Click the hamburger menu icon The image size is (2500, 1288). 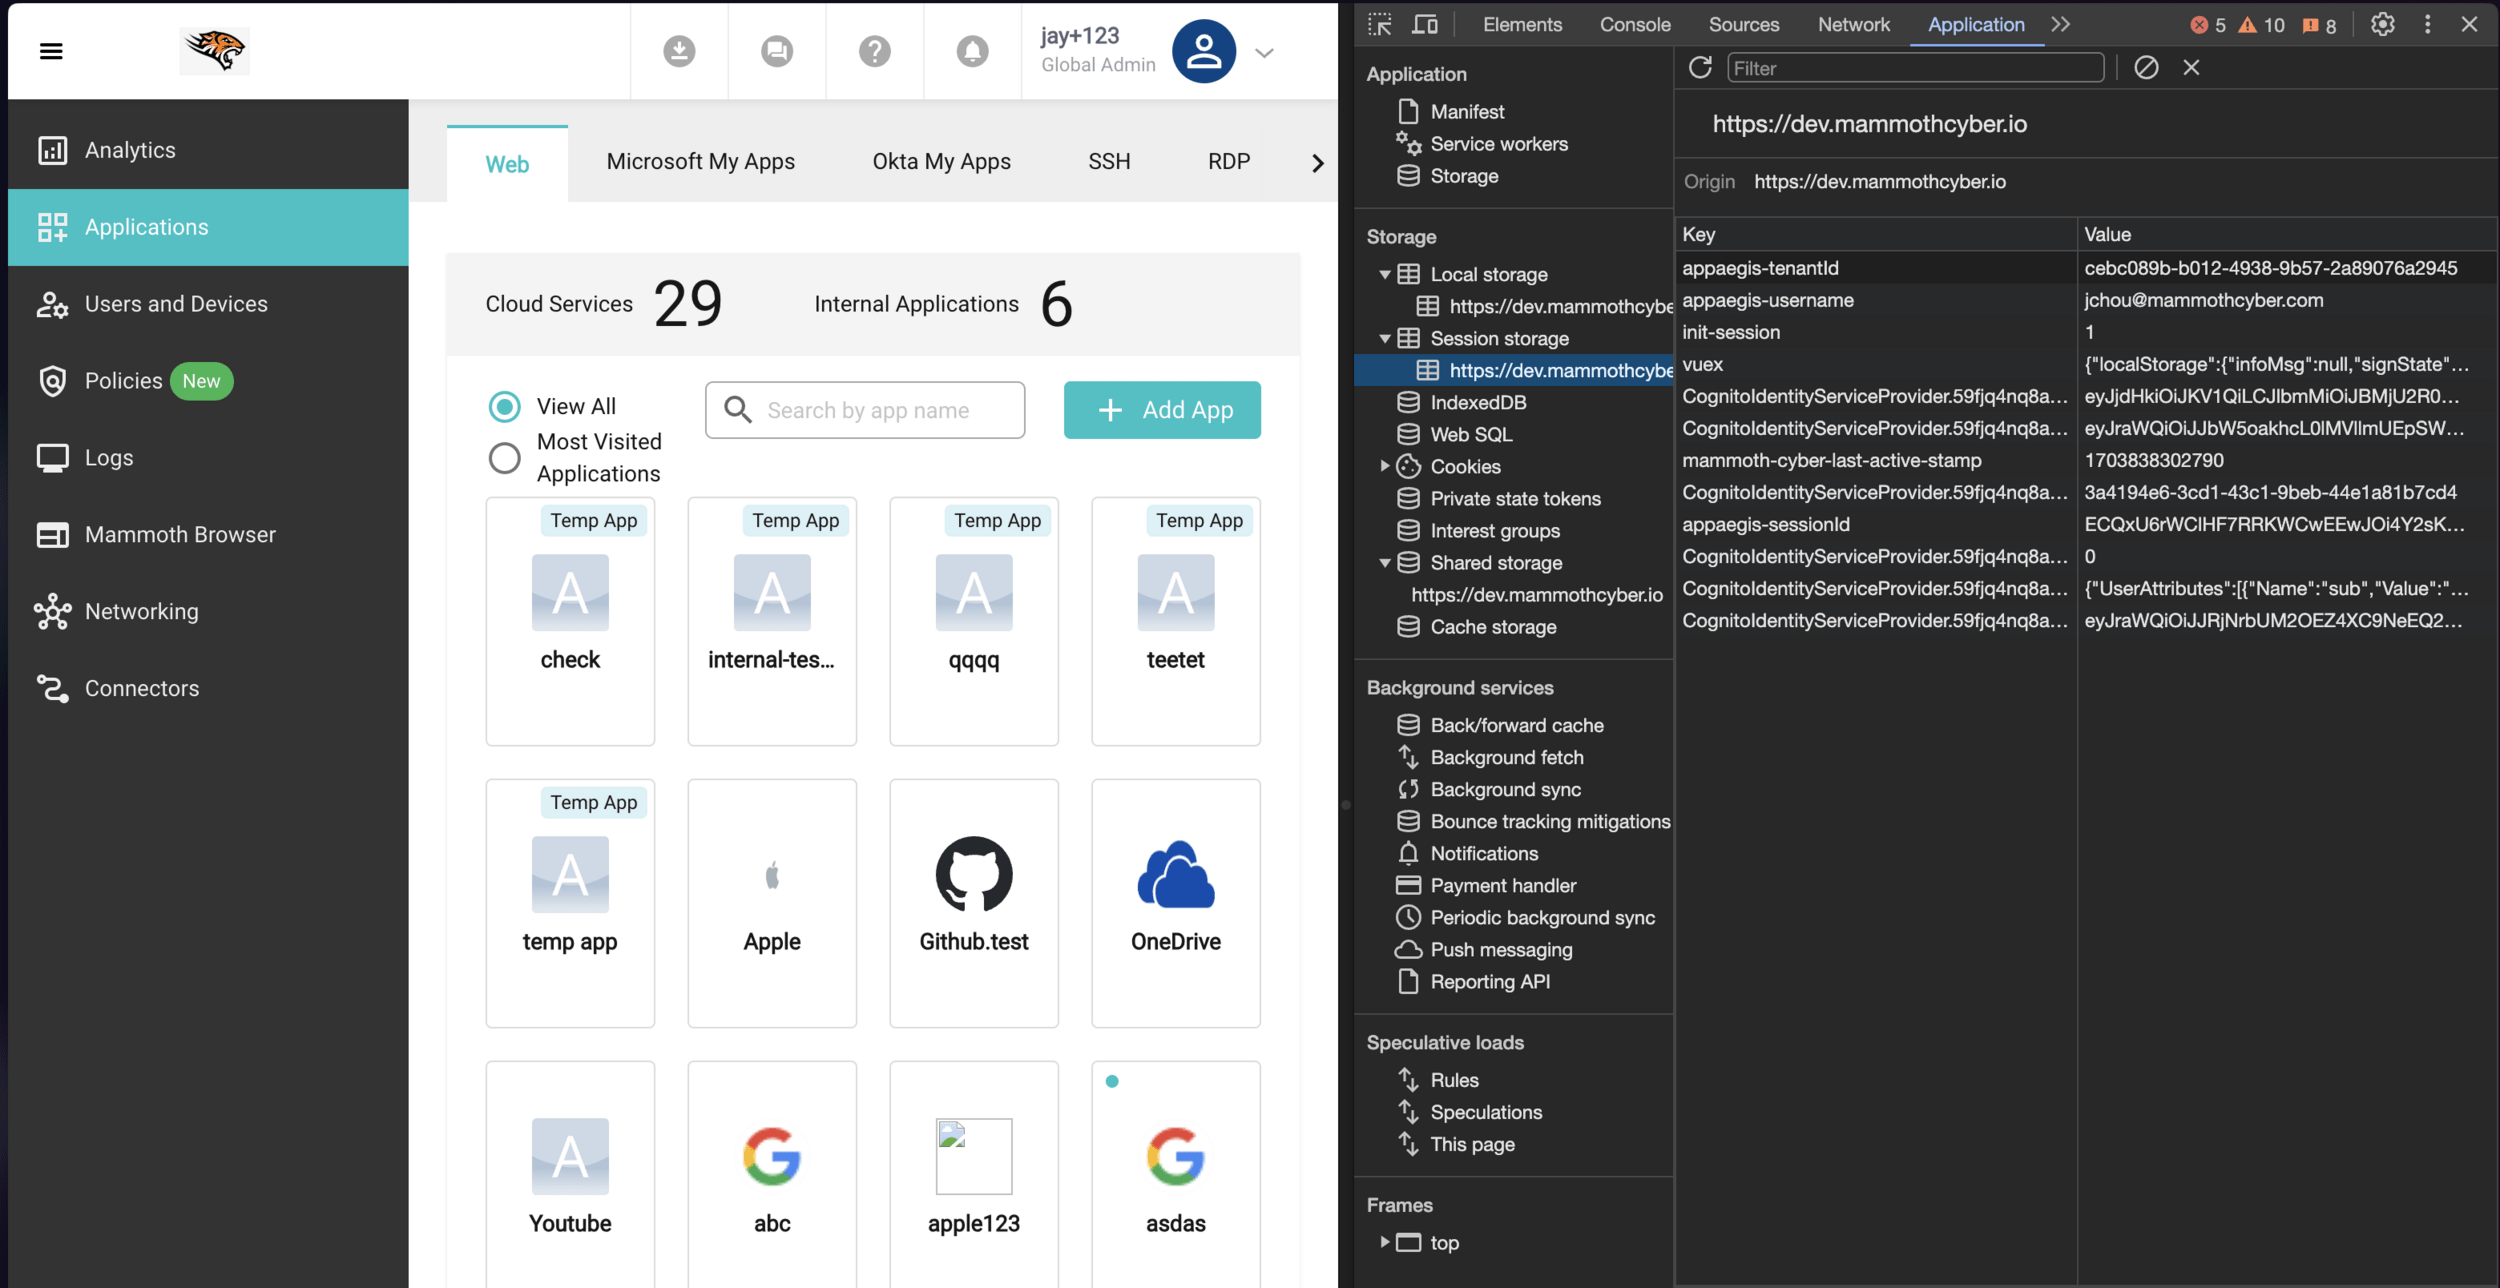click(x=51, y=51)
